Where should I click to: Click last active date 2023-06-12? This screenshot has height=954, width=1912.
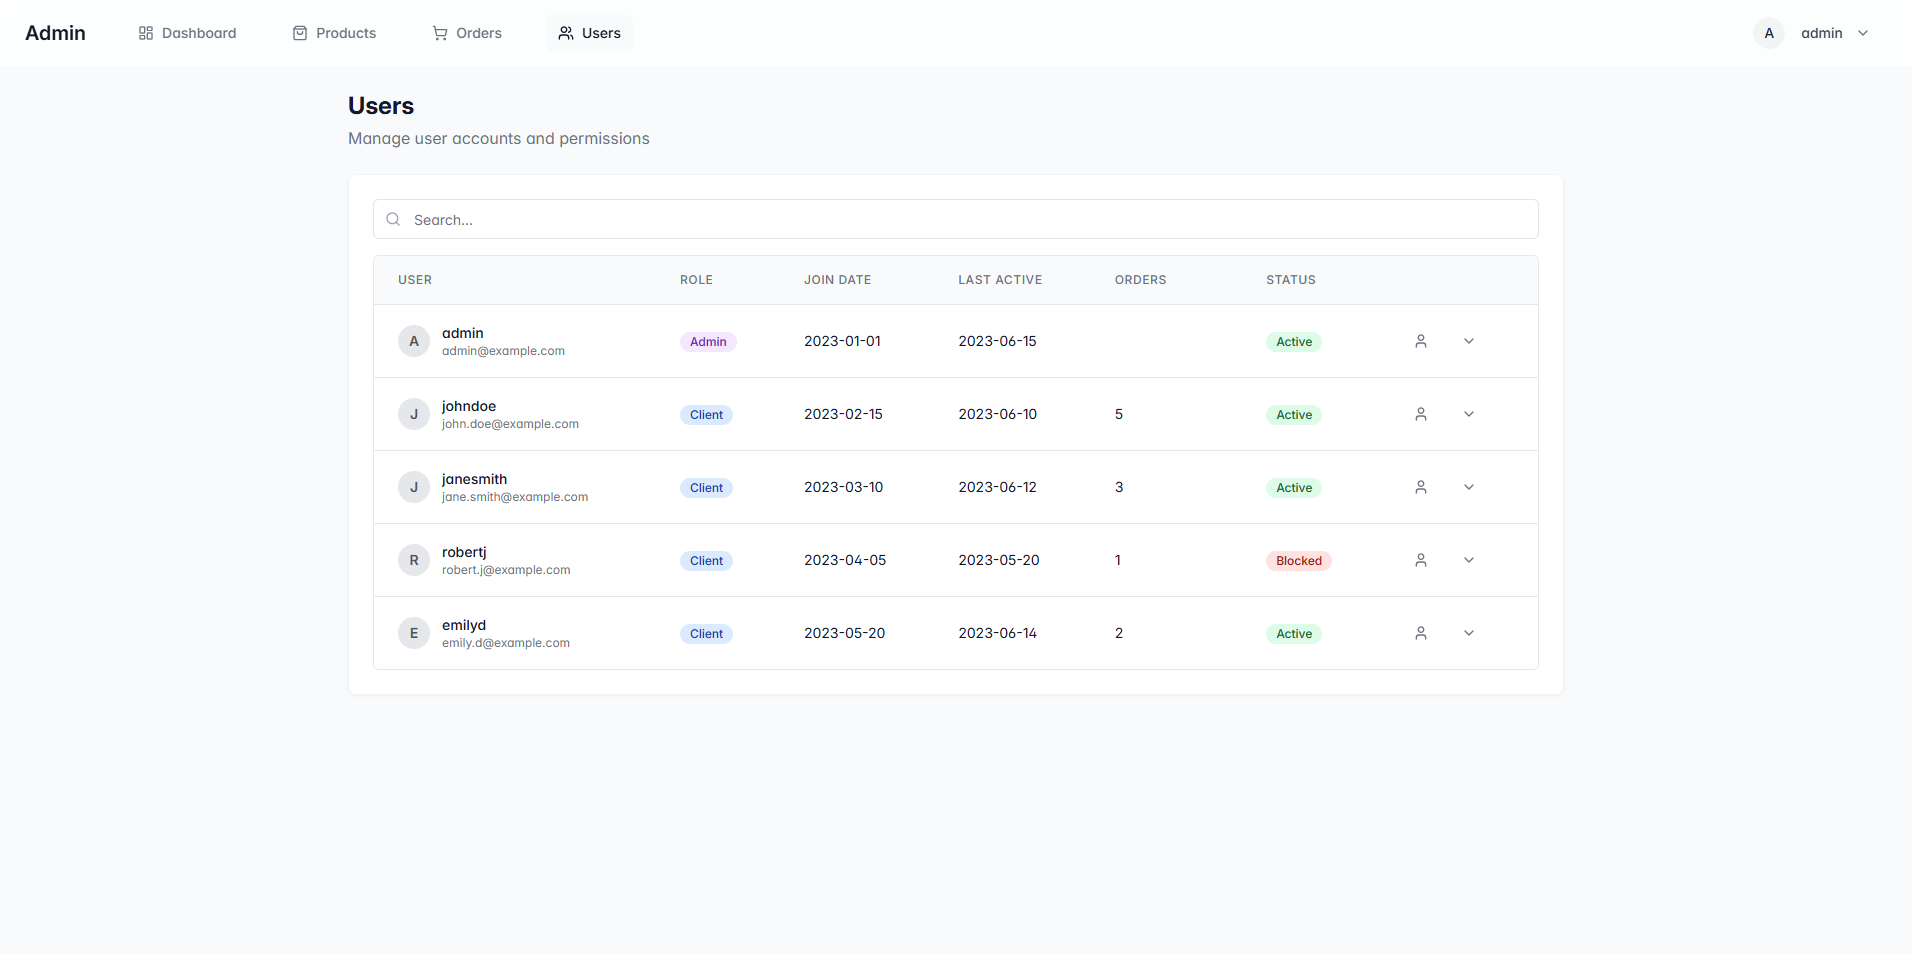click(997, 487)
